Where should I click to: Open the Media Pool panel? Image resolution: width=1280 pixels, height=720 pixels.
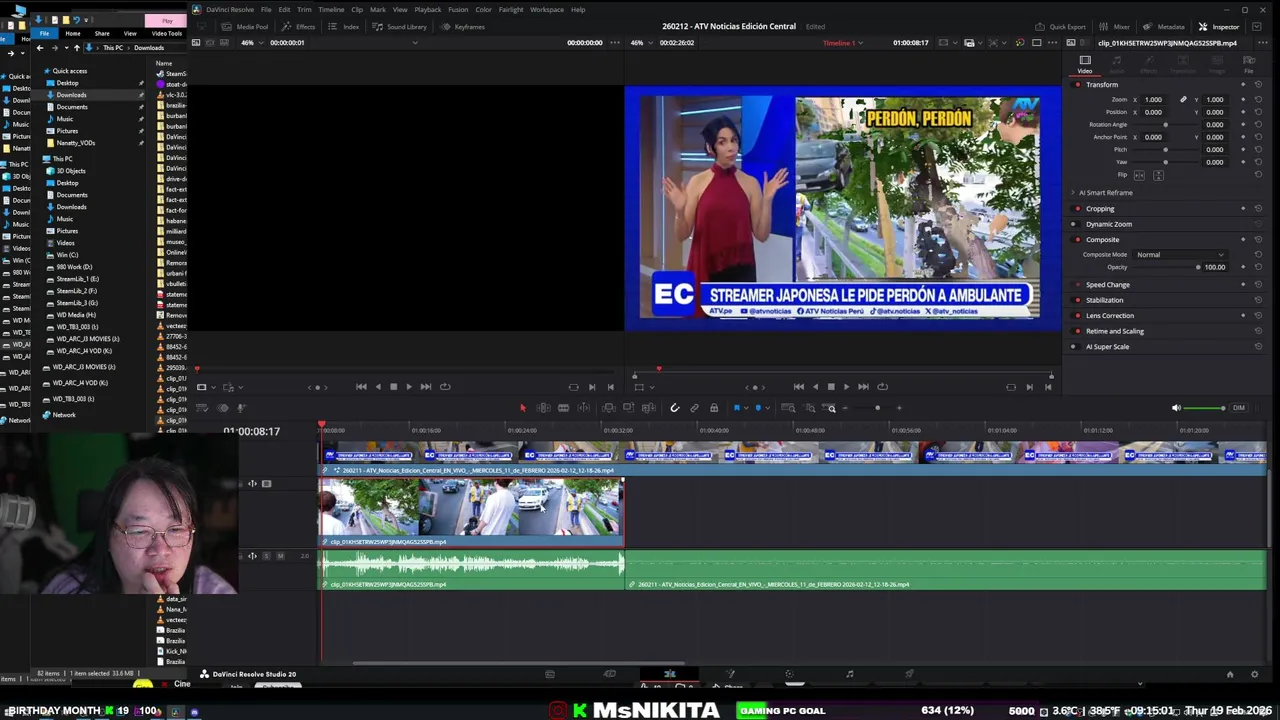pos(246,27)
